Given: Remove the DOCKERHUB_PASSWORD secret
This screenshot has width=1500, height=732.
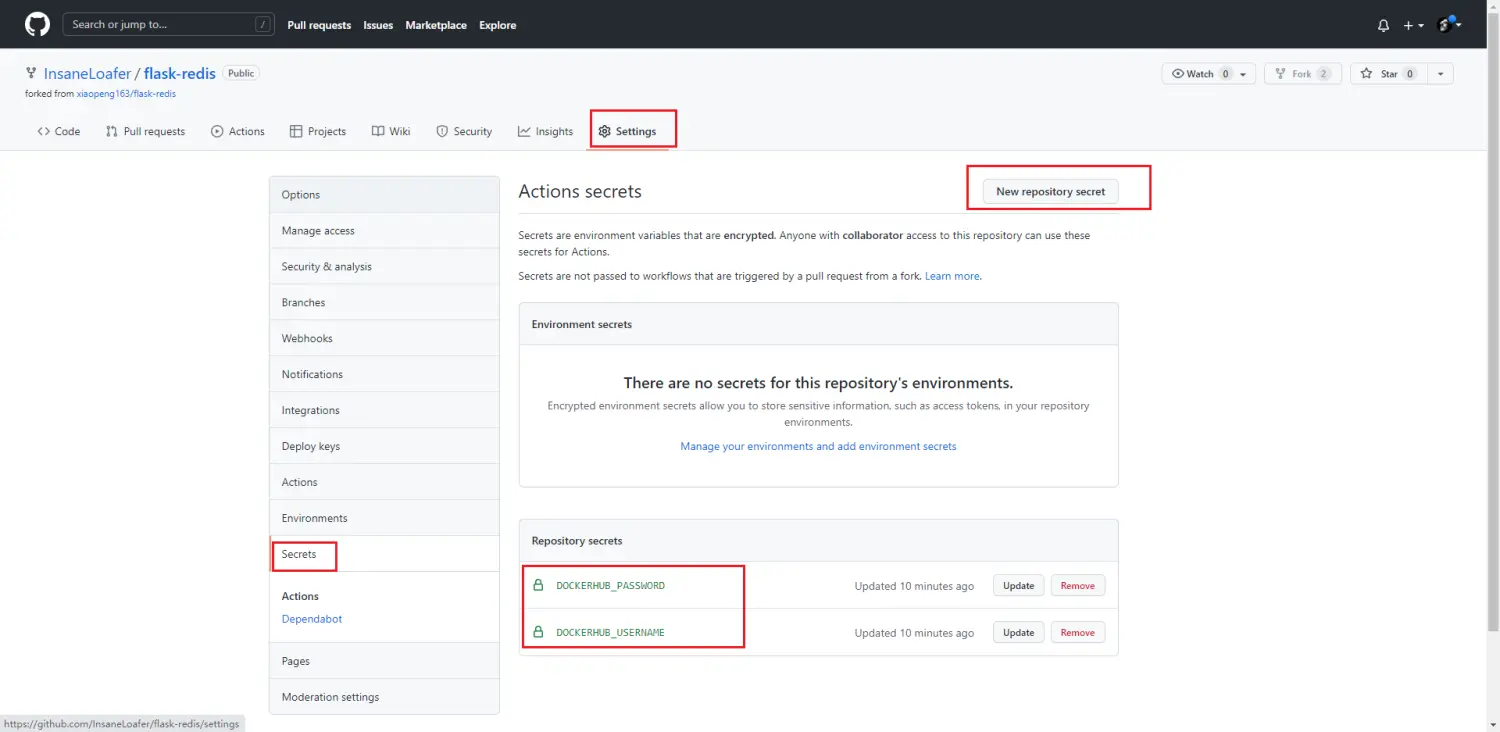Looking at the screenshot, I should pyautogui.click(x=1078, y=586).
